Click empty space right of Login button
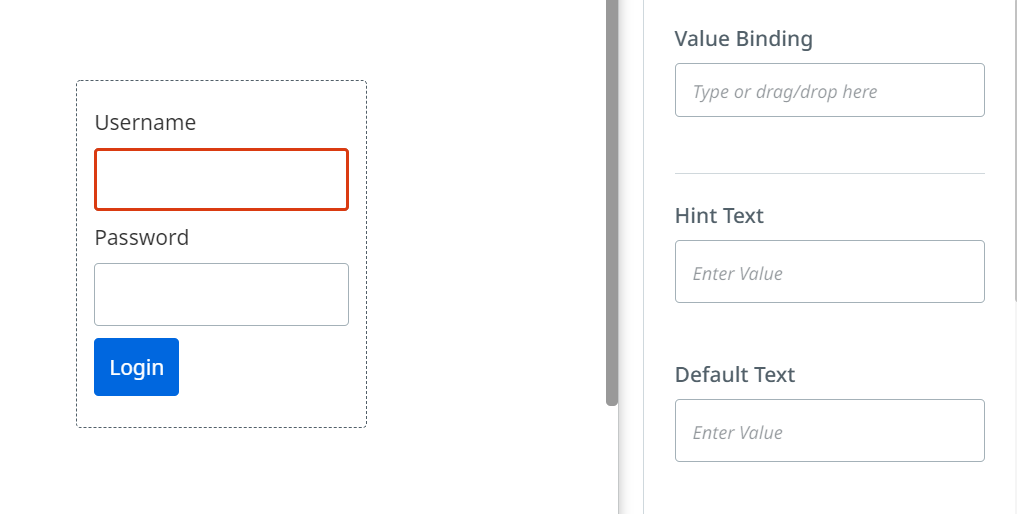This screenshot has height=514, width=1017. 270,367
